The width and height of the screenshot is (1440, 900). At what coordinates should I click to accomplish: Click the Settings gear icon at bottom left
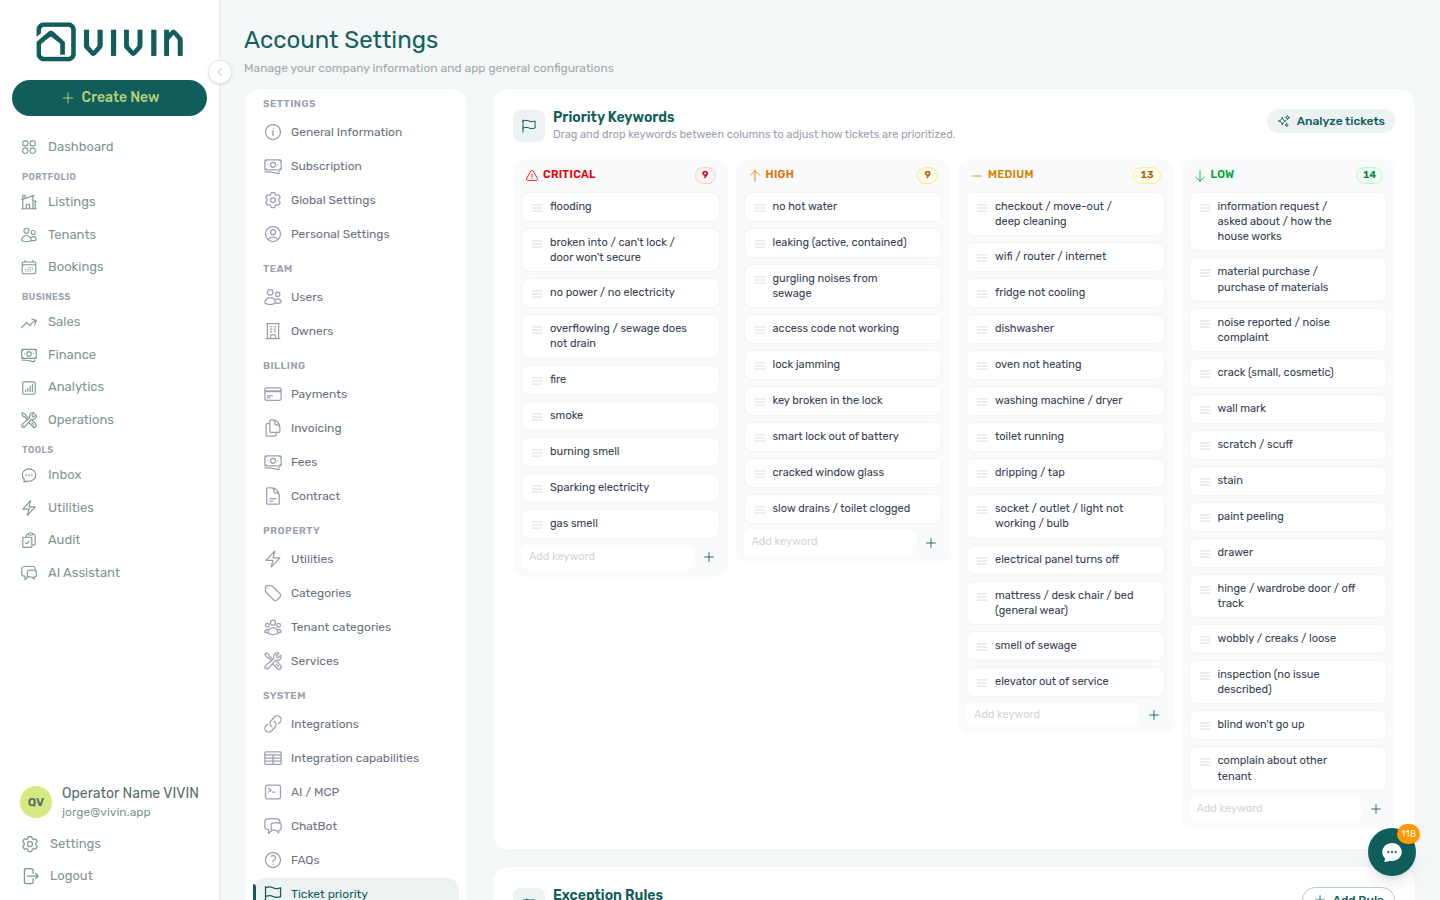point(30,844)
